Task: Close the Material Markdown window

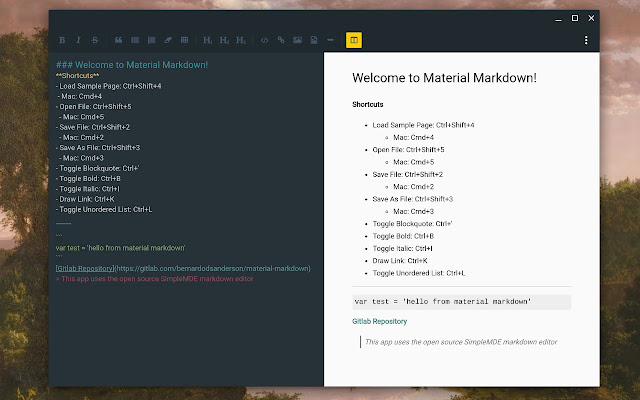Action: coord(591,18)
